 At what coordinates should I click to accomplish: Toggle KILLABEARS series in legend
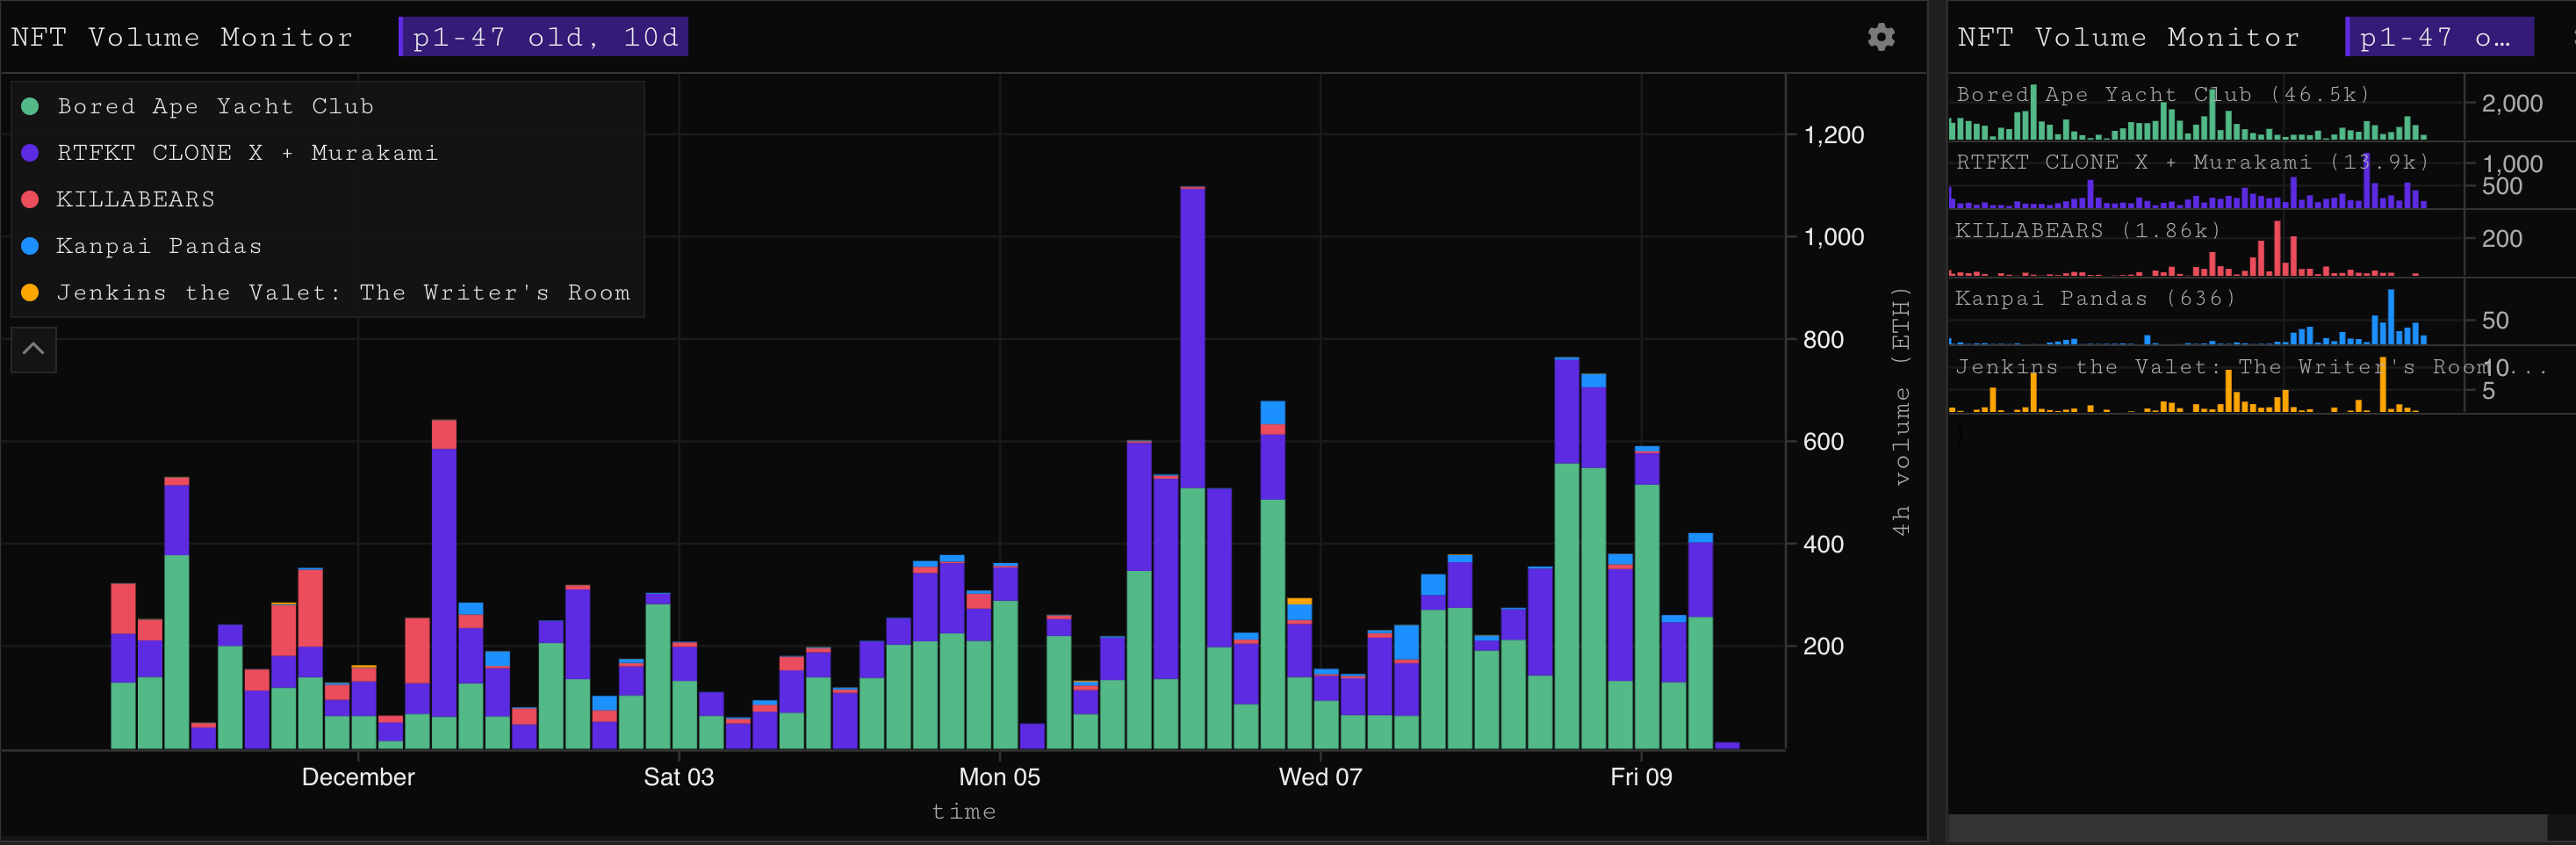click(x=118, y=199)
